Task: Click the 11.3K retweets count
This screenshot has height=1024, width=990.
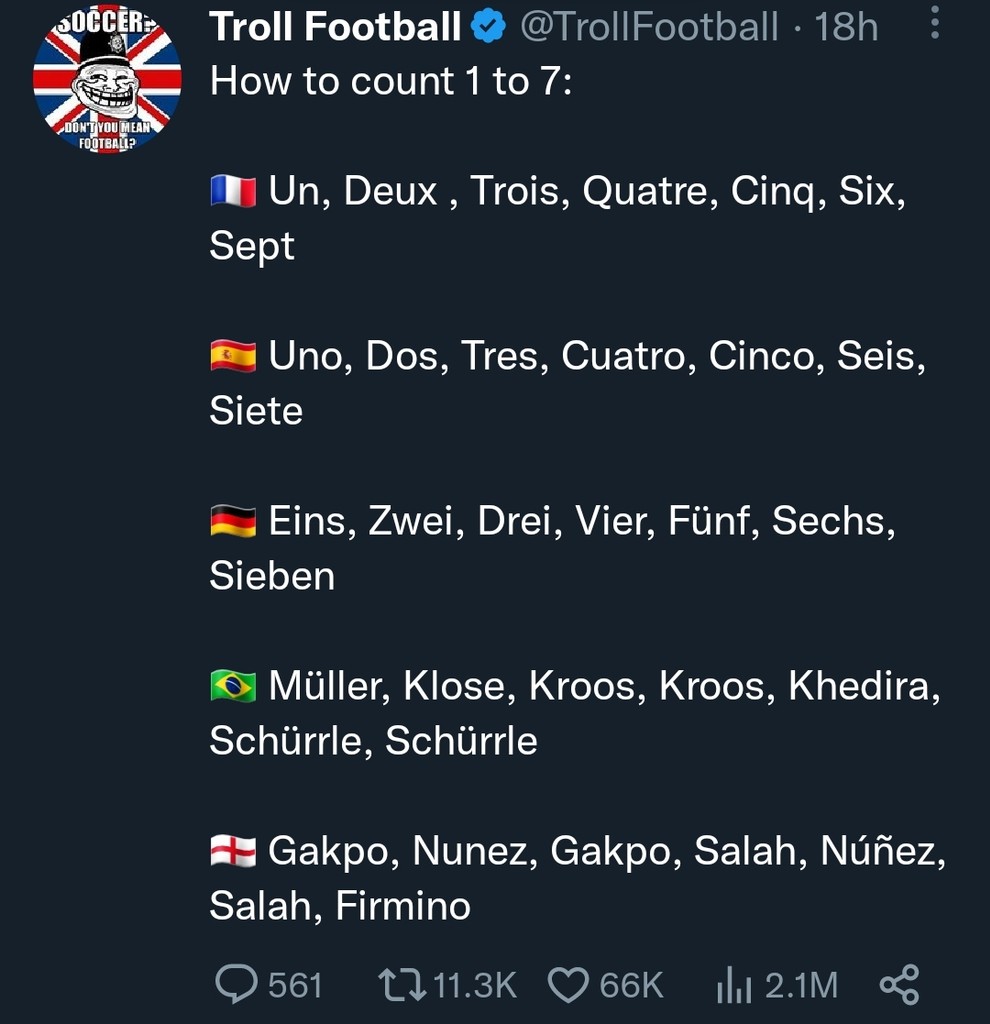Action: [476, 986]
